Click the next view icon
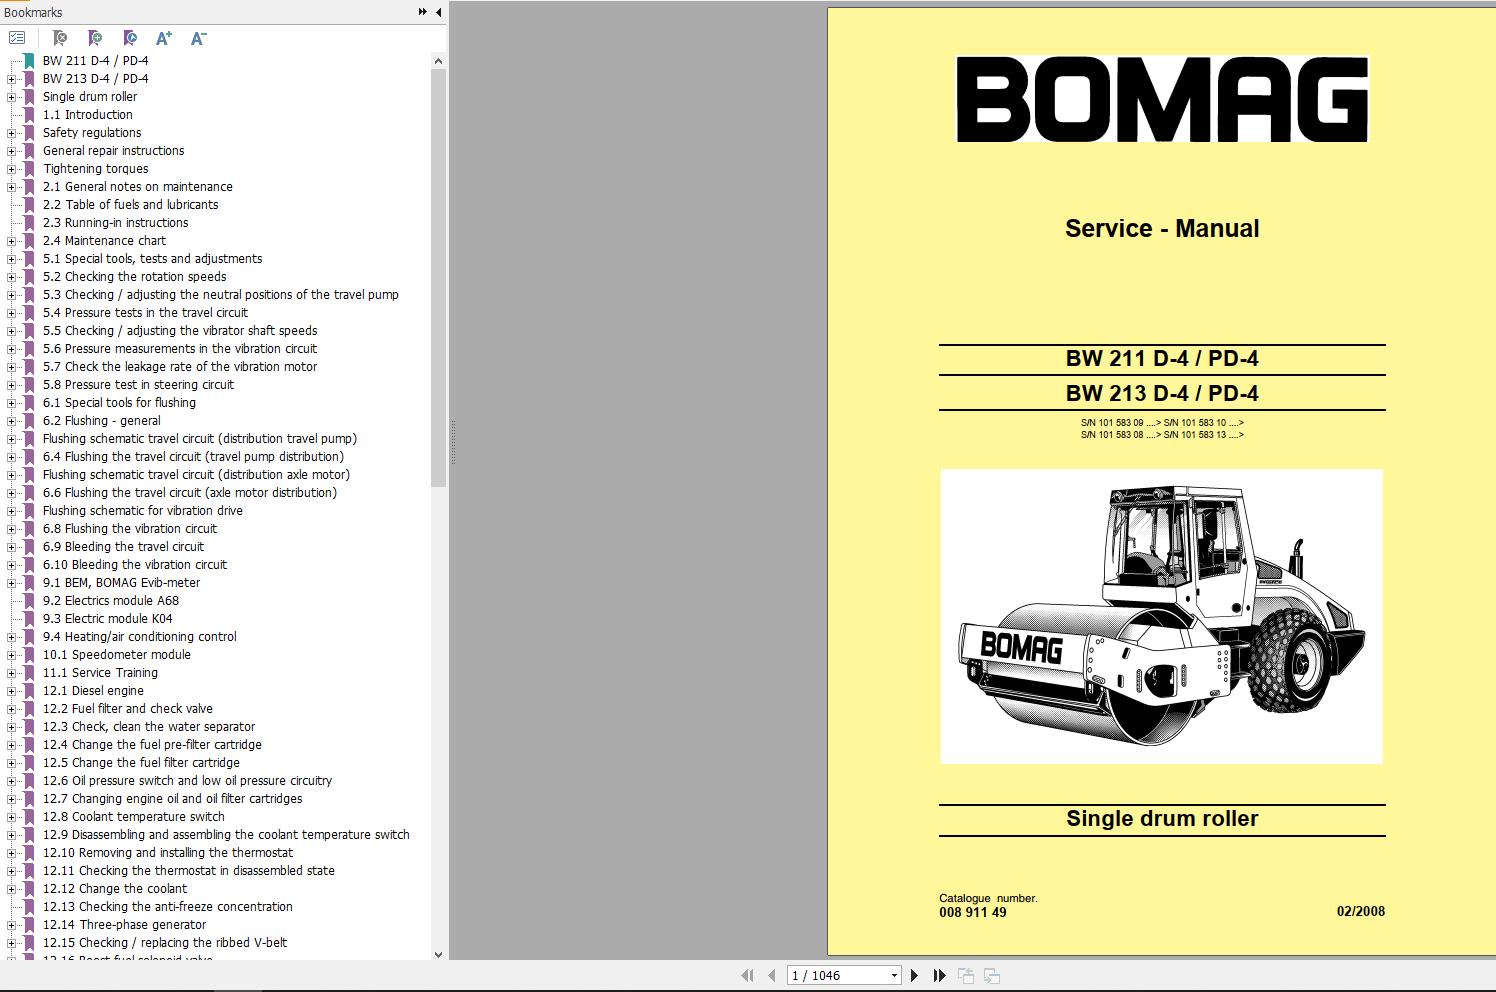 [990, 975]
